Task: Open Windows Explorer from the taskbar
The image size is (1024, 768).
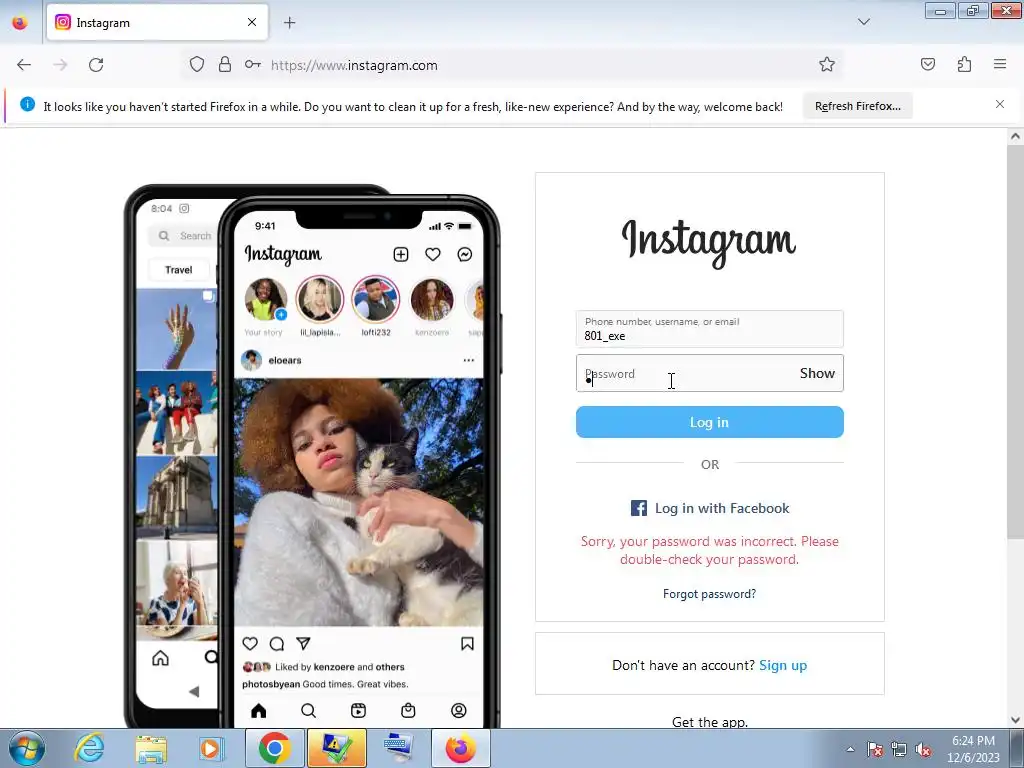Action: coord(151,748)
